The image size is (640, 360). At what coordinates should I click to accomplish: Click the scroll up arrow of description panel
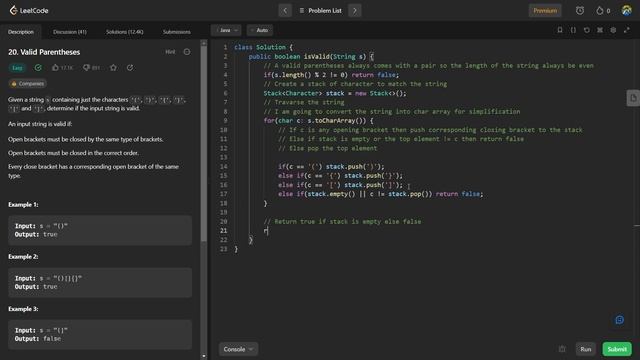(204, 42)
